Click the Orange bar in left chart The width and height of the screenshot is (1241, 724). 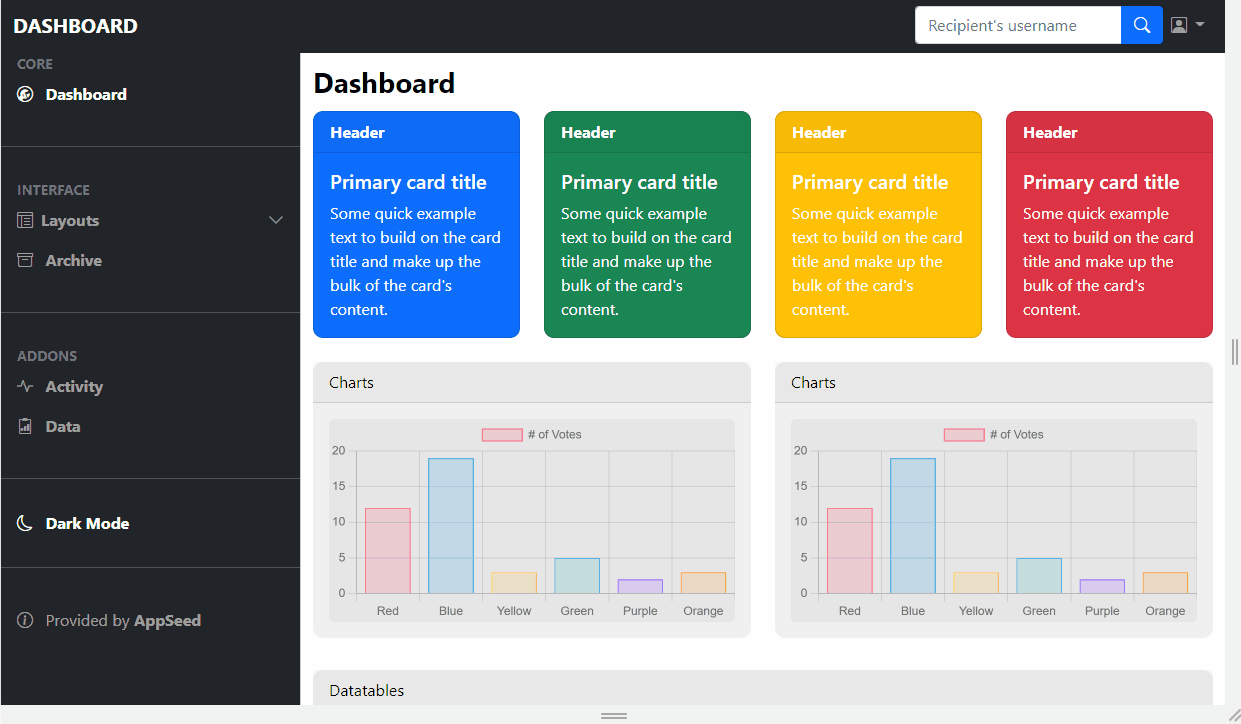pyautogui.click(x=703, y=583)
